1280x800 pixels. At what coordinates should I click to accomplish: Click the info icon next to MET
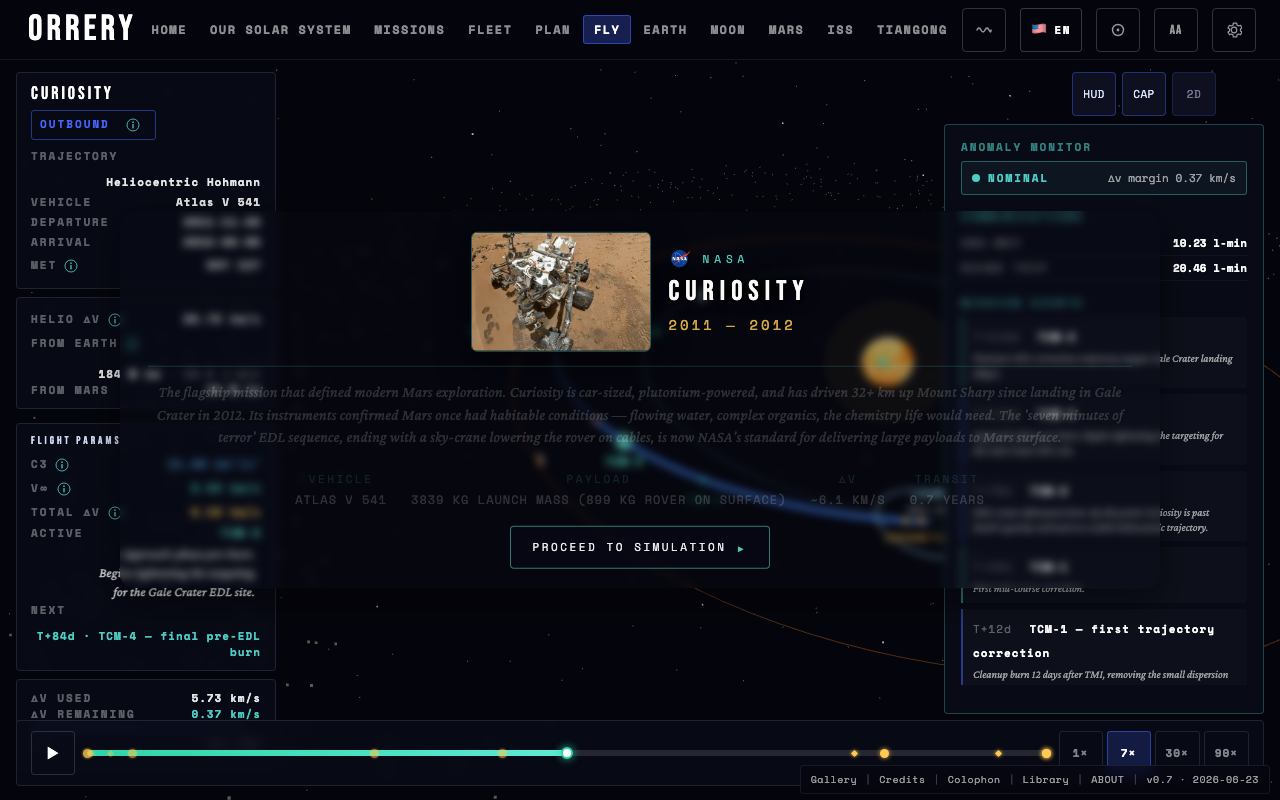point(71,266)
